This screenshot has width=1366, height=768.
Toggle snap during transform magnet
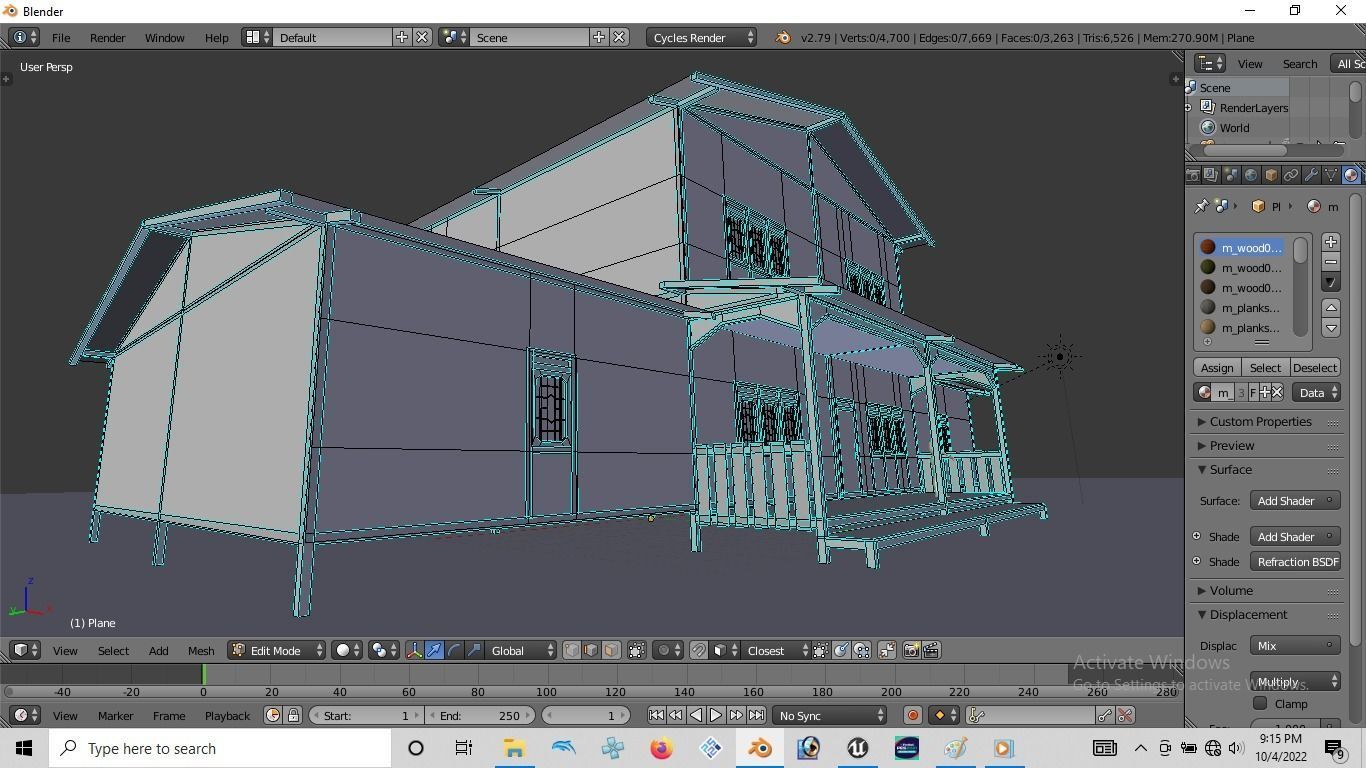tap(698, 650)
